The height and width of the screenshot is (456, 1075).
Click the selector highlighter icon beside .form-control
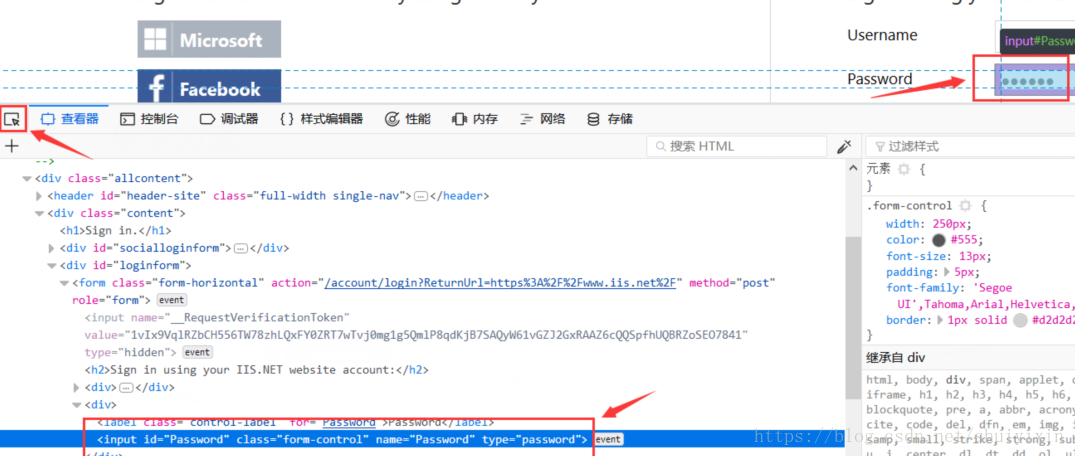(965, 206)
